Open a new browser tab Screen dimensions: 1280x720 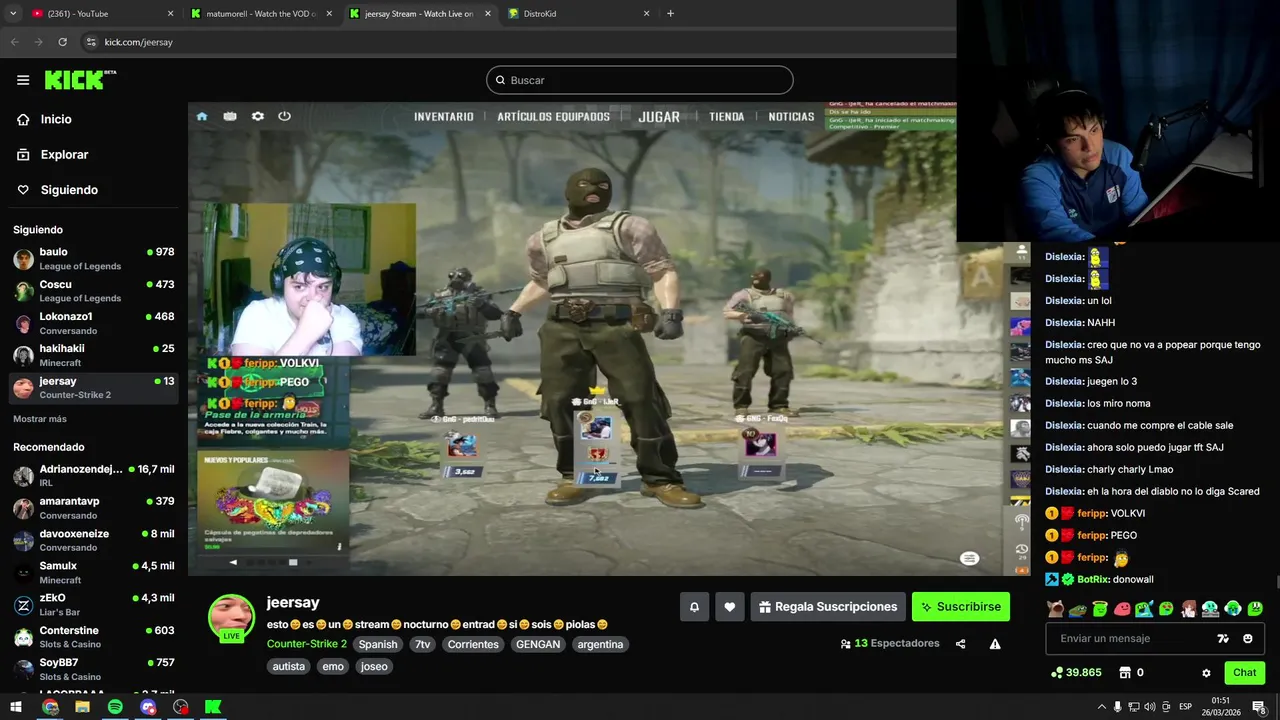click(670, 14)
